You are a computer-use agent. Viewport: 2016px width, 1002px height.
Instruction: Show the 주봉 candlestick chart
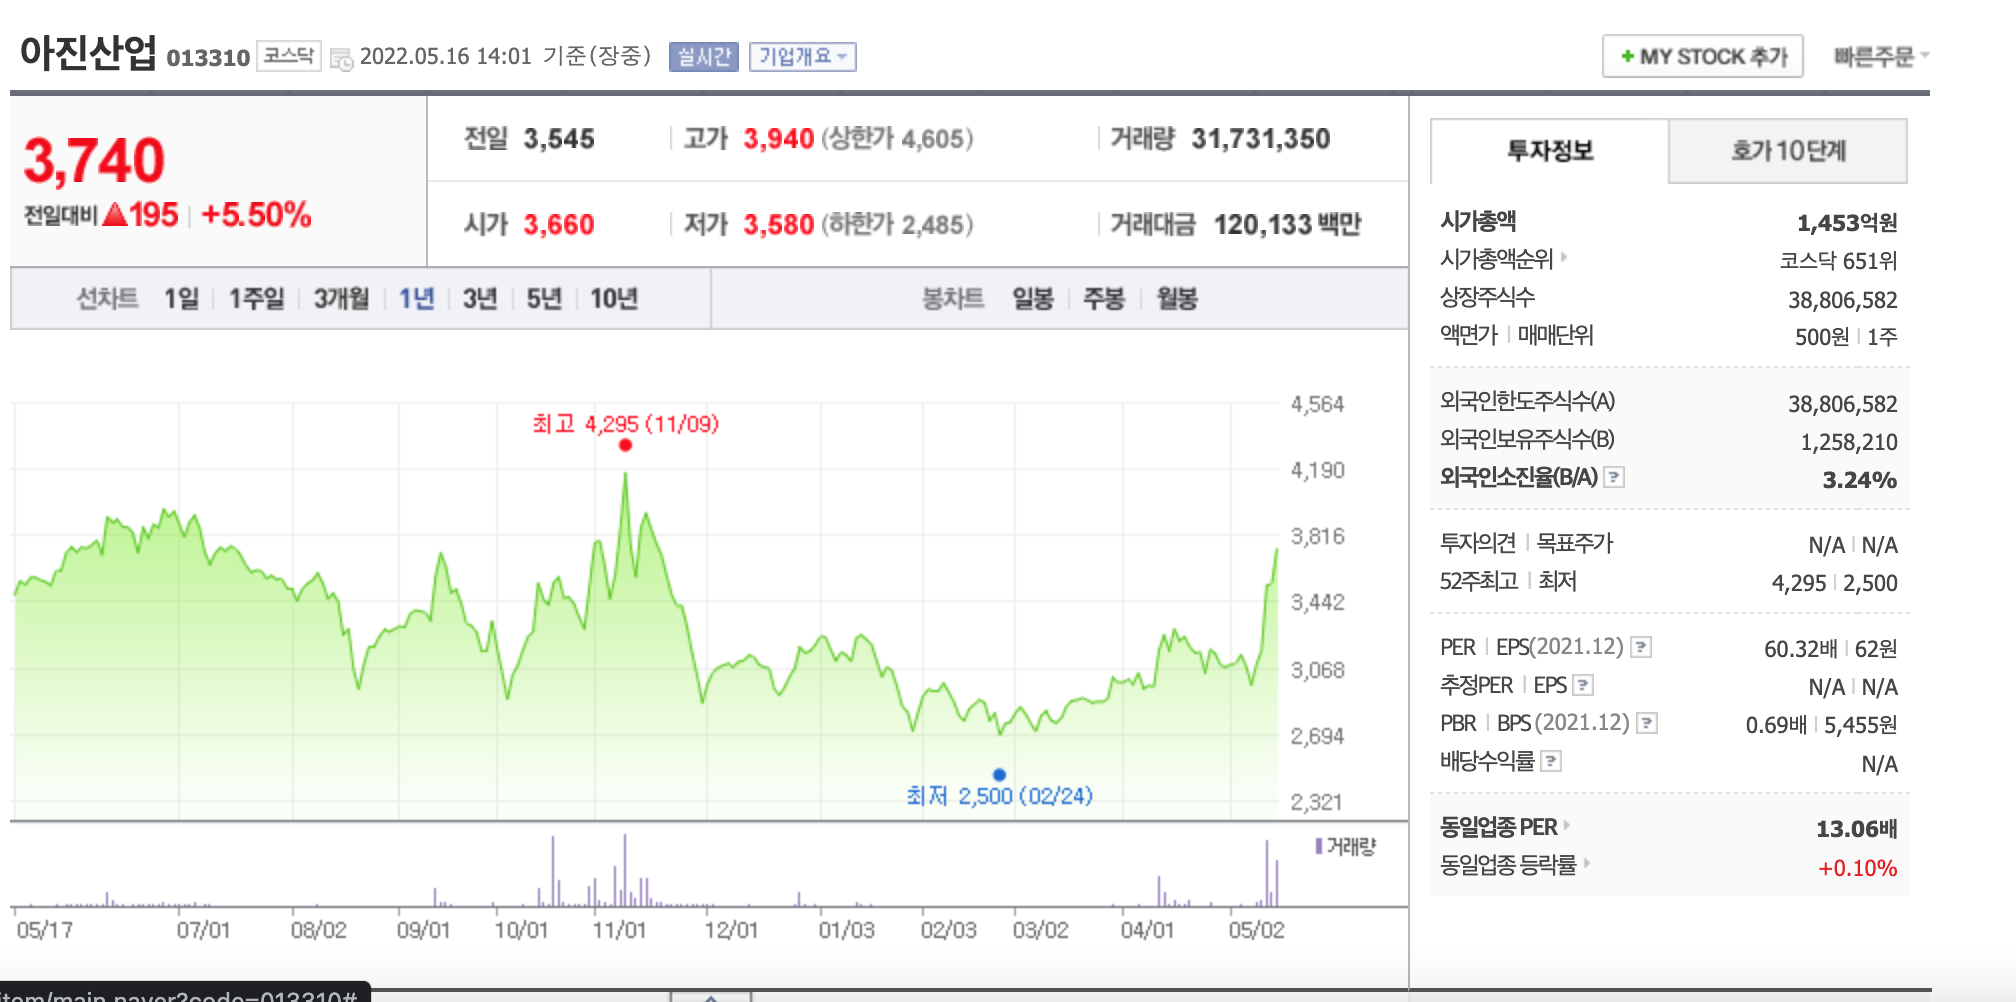click(x=1104, y=298)
